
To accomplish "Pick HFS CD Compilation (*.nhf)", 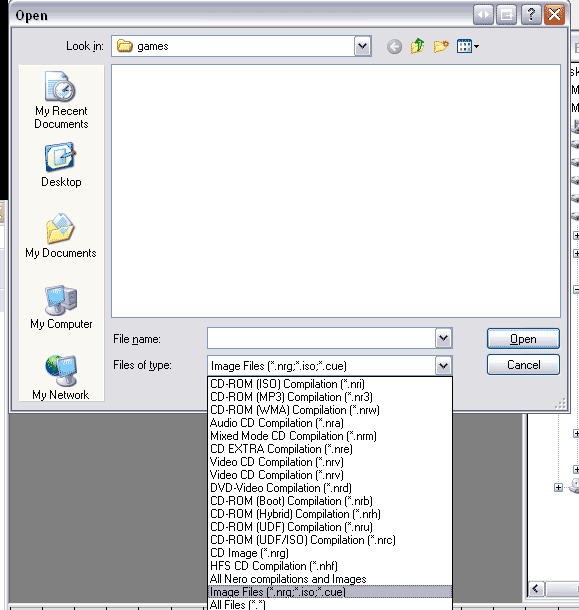I will click(x=330, y=566).
